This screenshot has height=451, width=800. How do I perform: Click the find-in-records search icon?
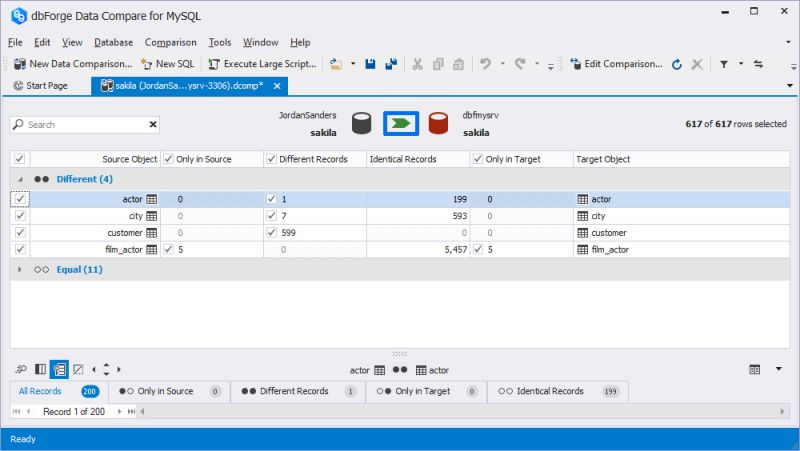21,369
